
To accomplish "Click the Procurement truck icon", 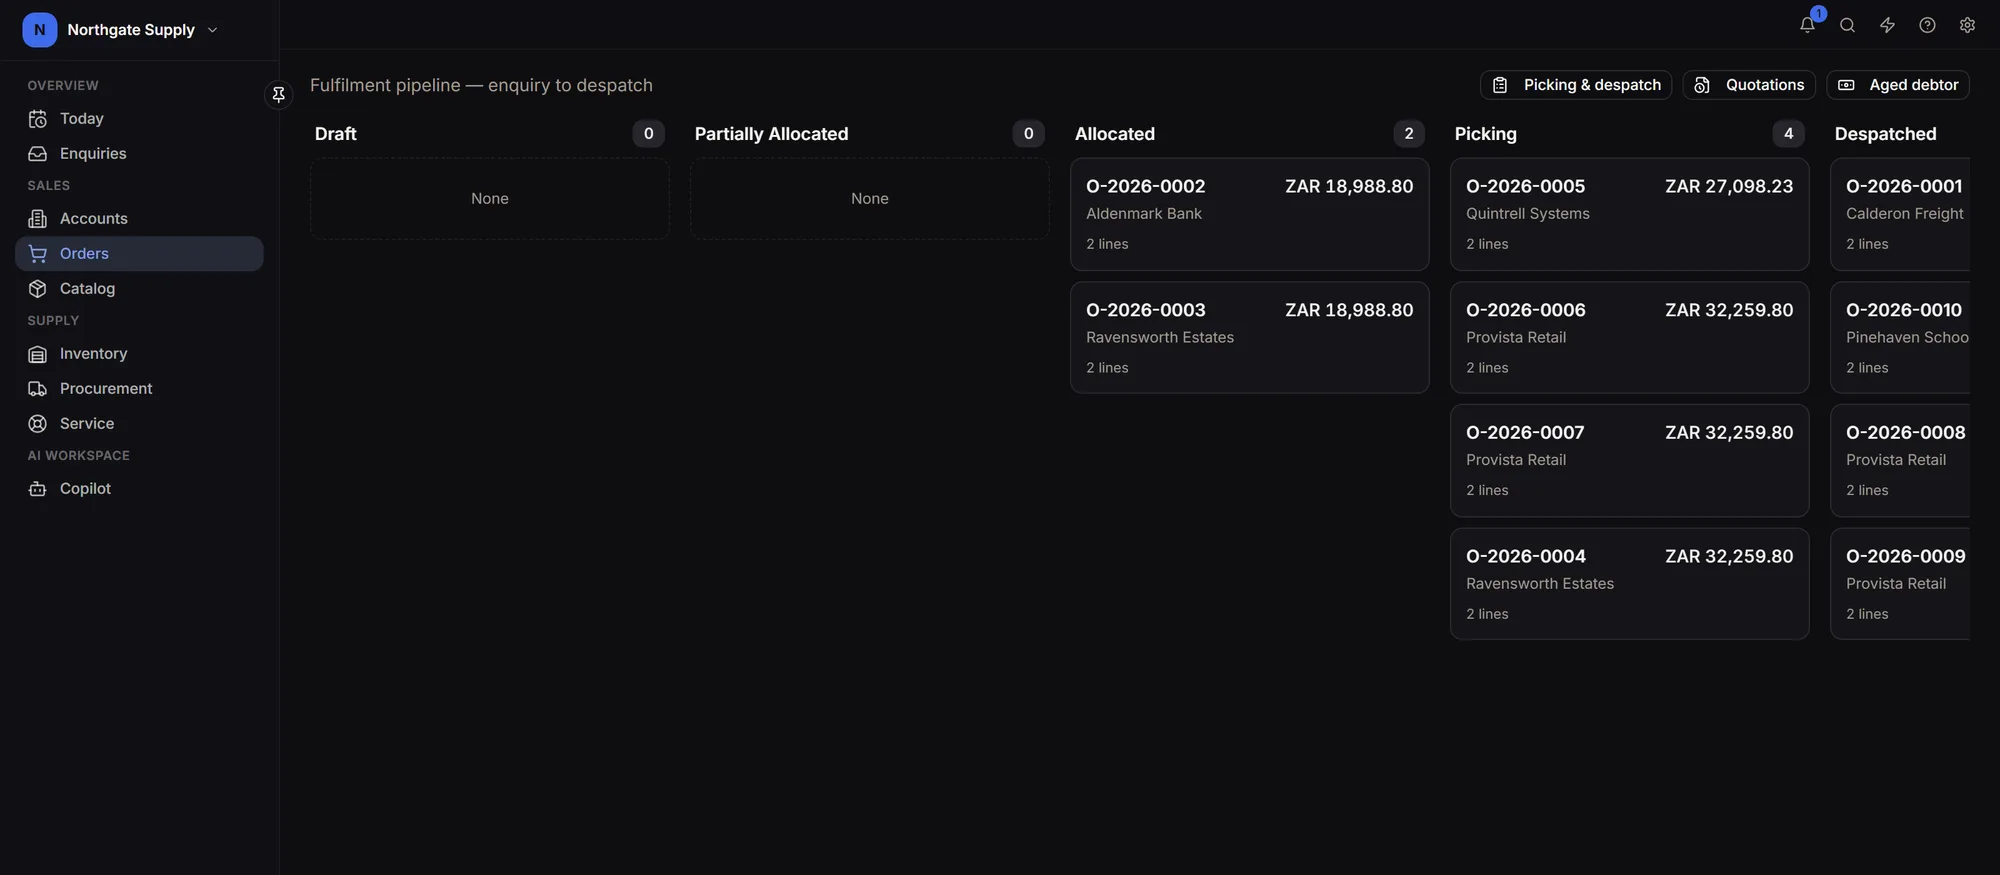I will 38,389.
